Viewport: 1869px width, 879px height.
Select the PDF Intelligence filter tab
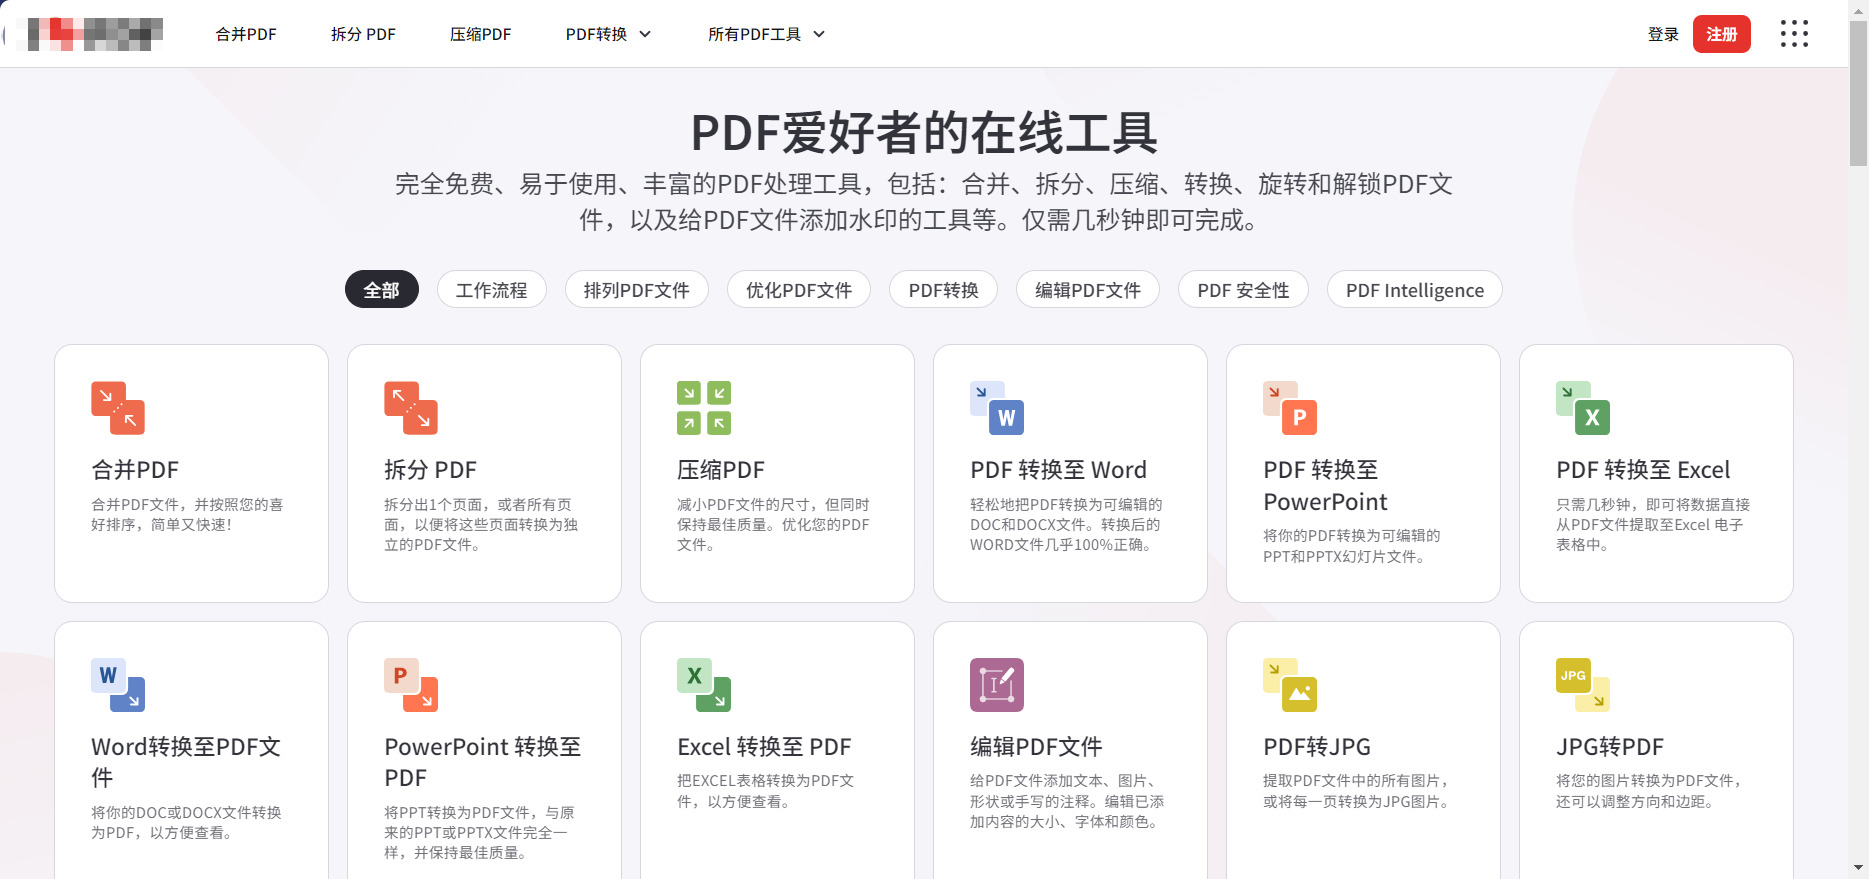[x=1414, y=290]
